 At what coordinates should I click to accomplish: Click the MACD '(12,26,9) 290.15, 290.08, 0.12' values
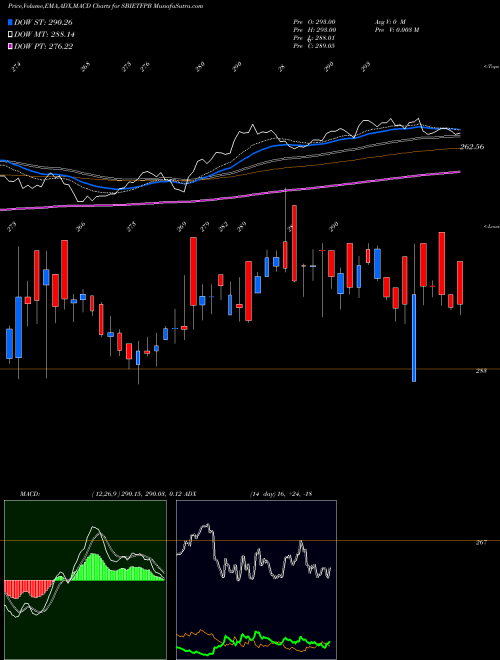[136, 494]
